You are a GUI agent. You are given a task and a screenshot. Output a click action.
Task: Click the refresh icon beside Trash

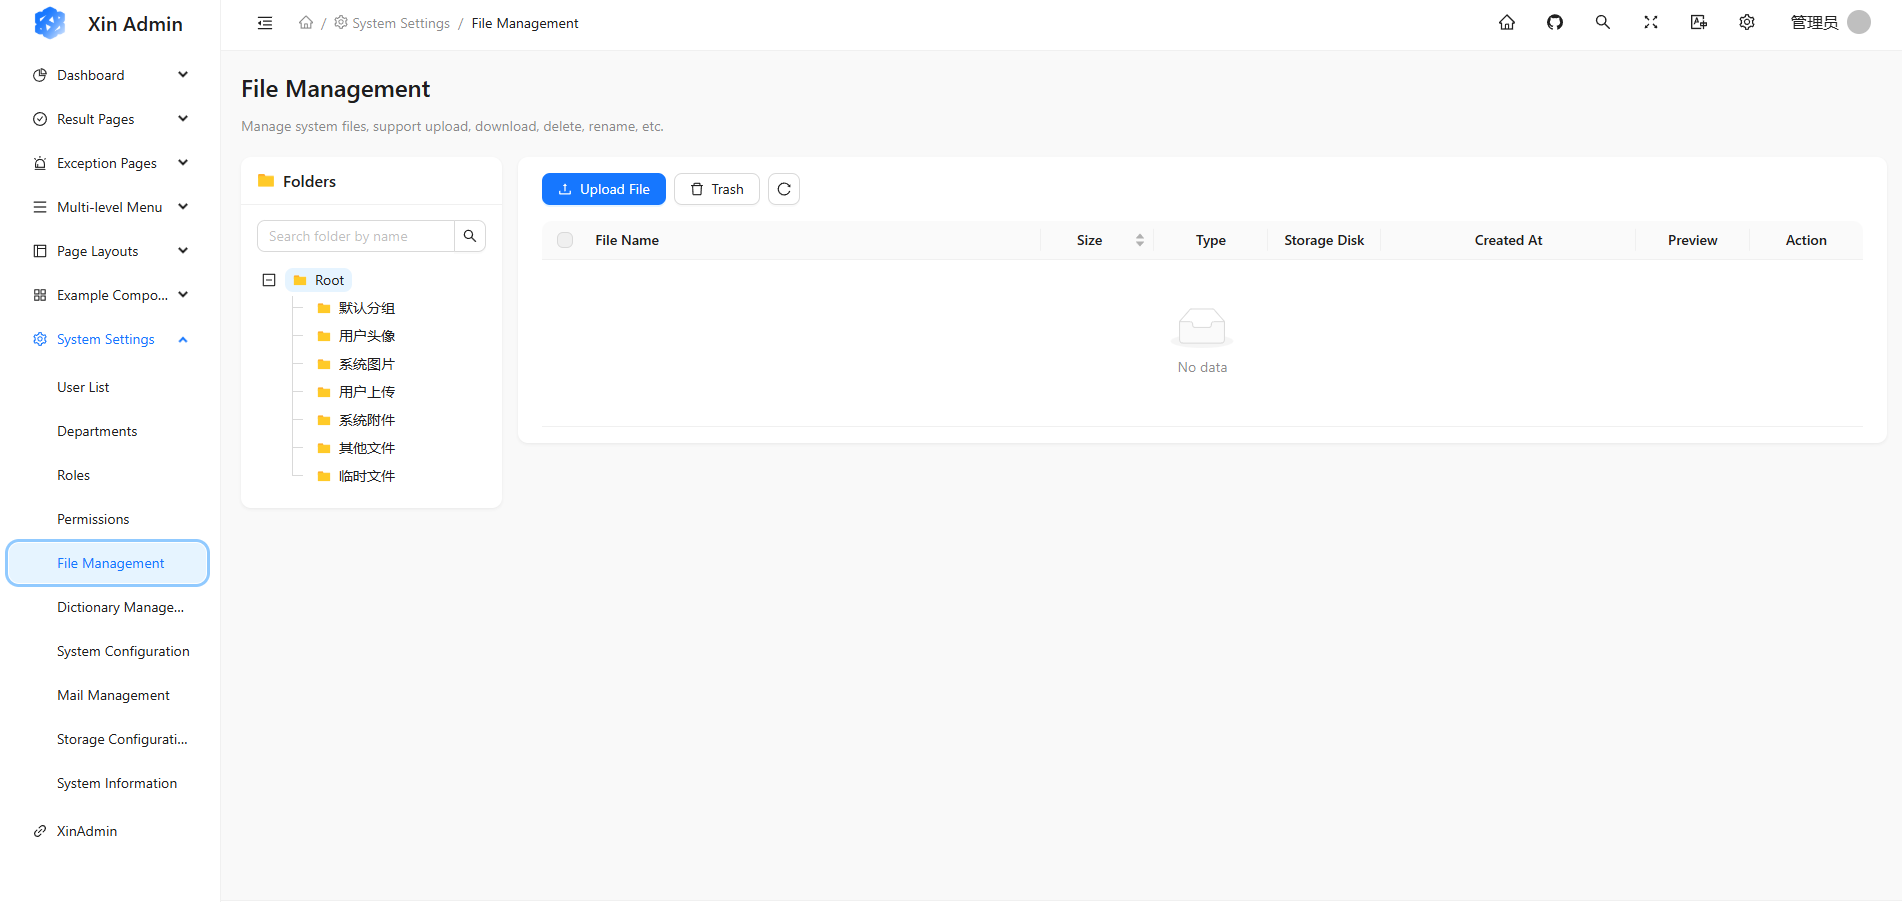[x=783, y=189]
